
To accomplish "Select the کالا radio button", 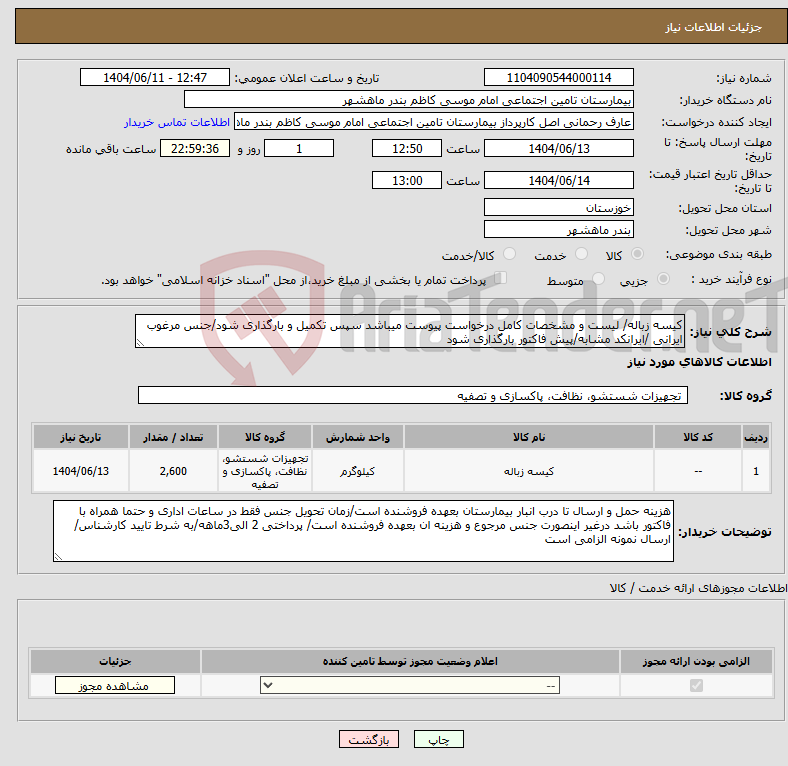I will pyautogui.click(x=637, y=254).
